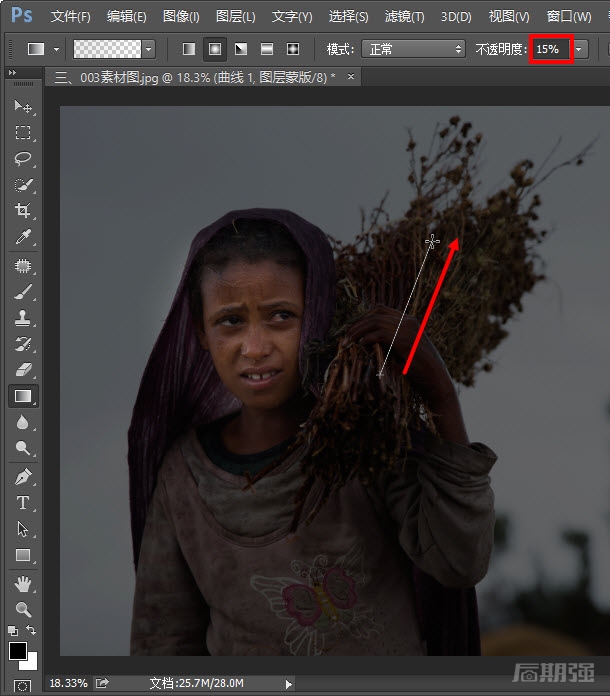Click the gradient preview swatch to edit

pyautogui.click(x=107, y=49)
